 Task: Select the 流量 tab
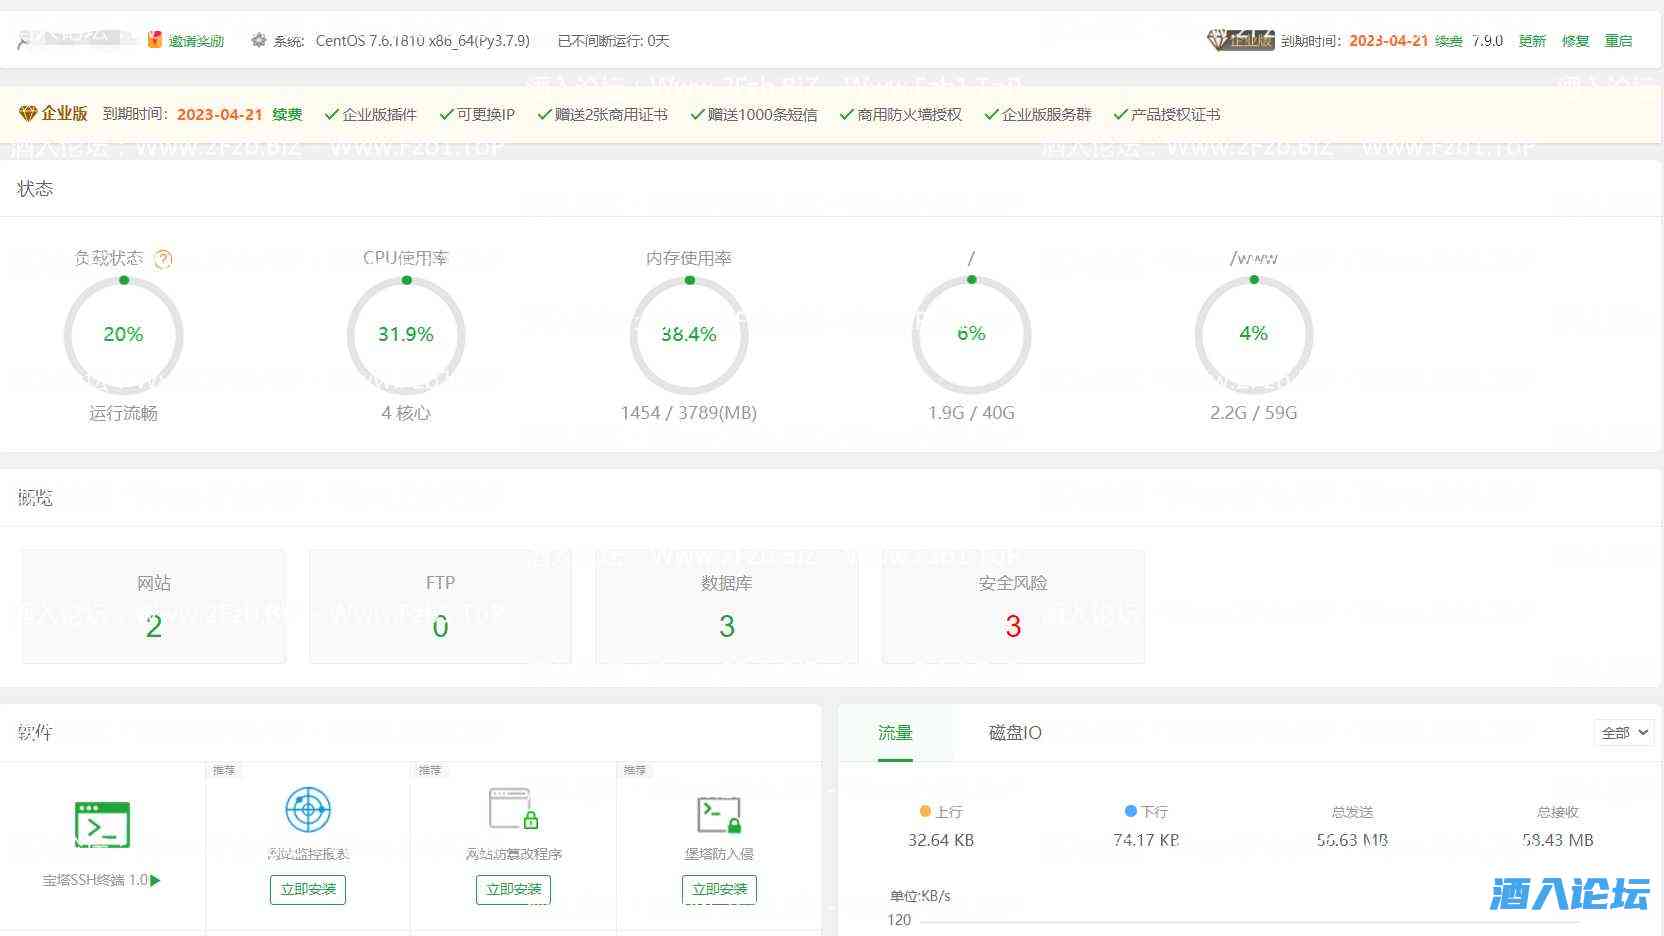[895, 733]
